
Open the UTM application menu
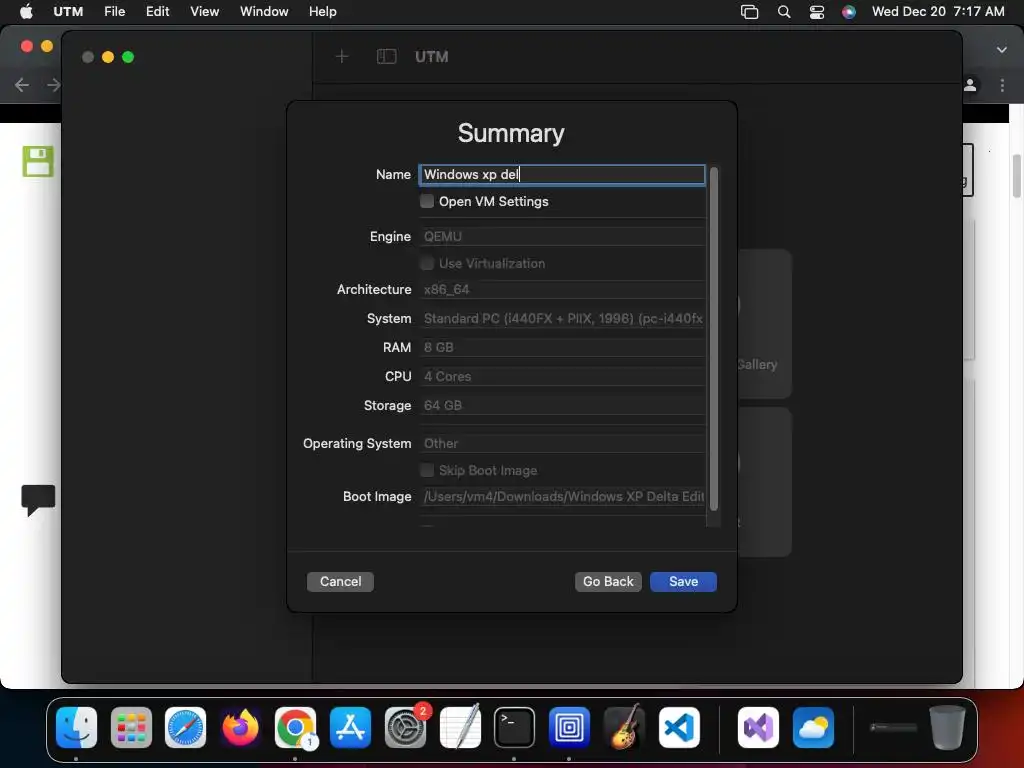pos(68,12)
